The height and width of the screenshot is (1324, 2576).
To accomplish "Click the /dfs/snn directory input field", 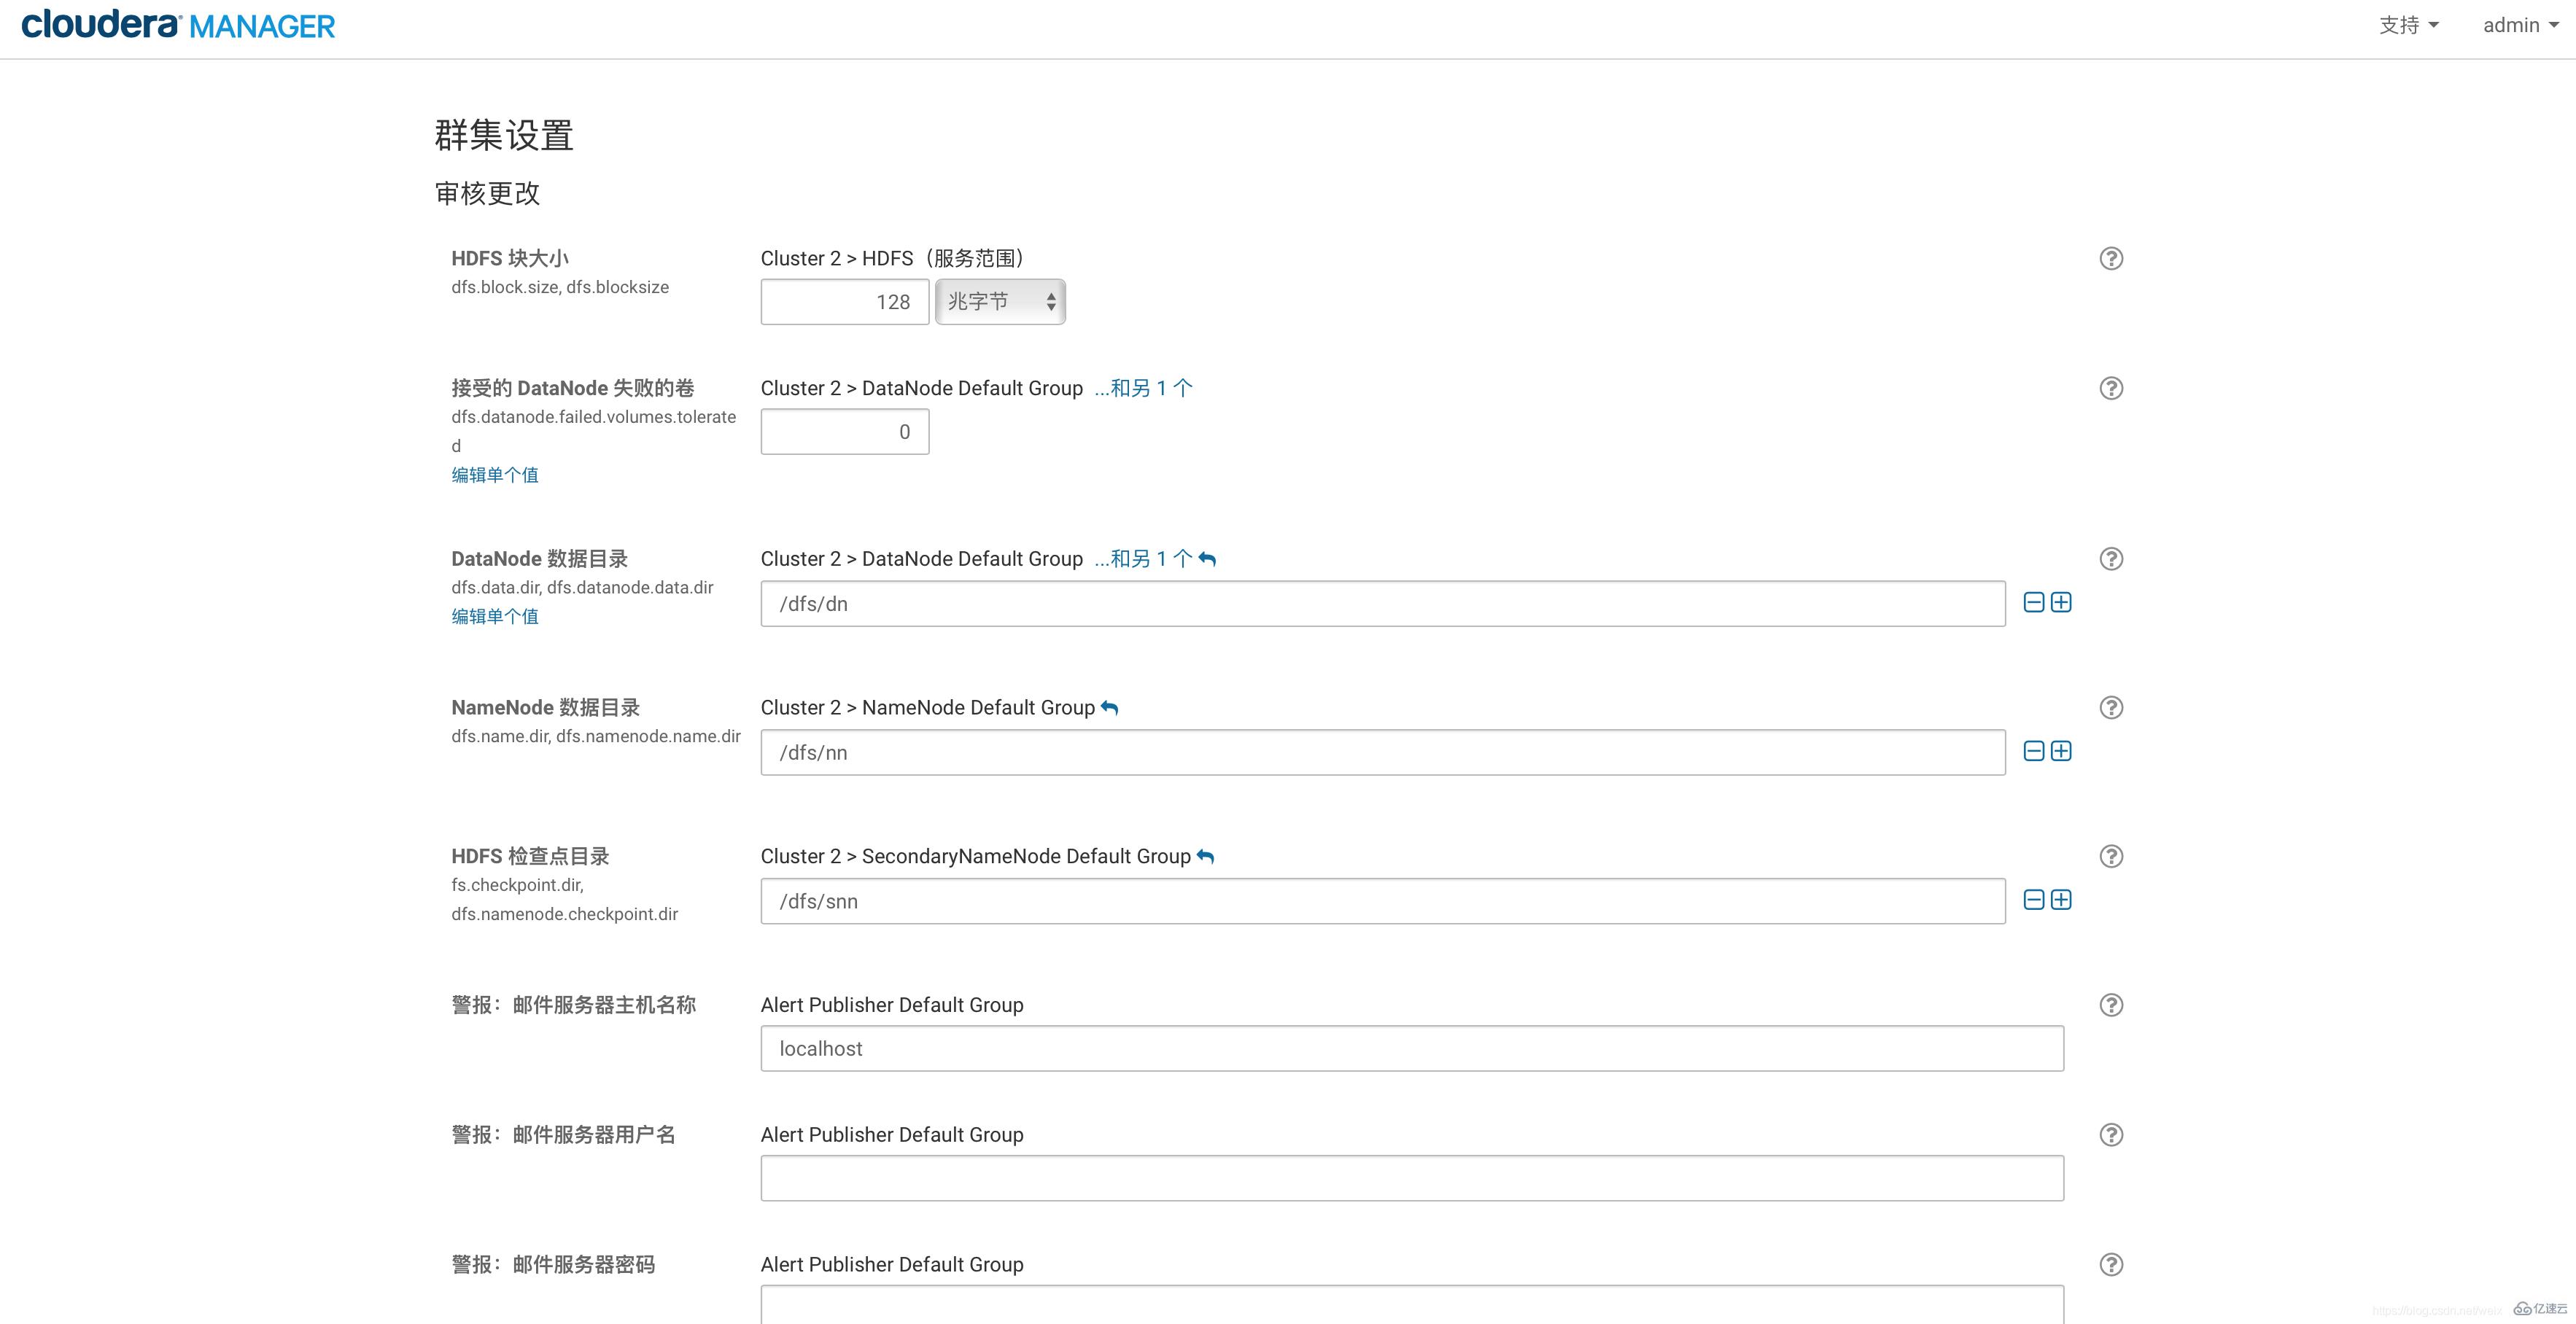I will tap(1383, 901).
